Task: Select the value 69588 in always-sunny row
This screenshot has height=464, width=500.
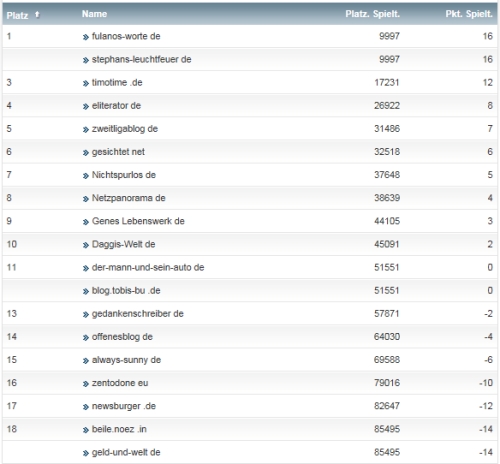Action: 387,360
